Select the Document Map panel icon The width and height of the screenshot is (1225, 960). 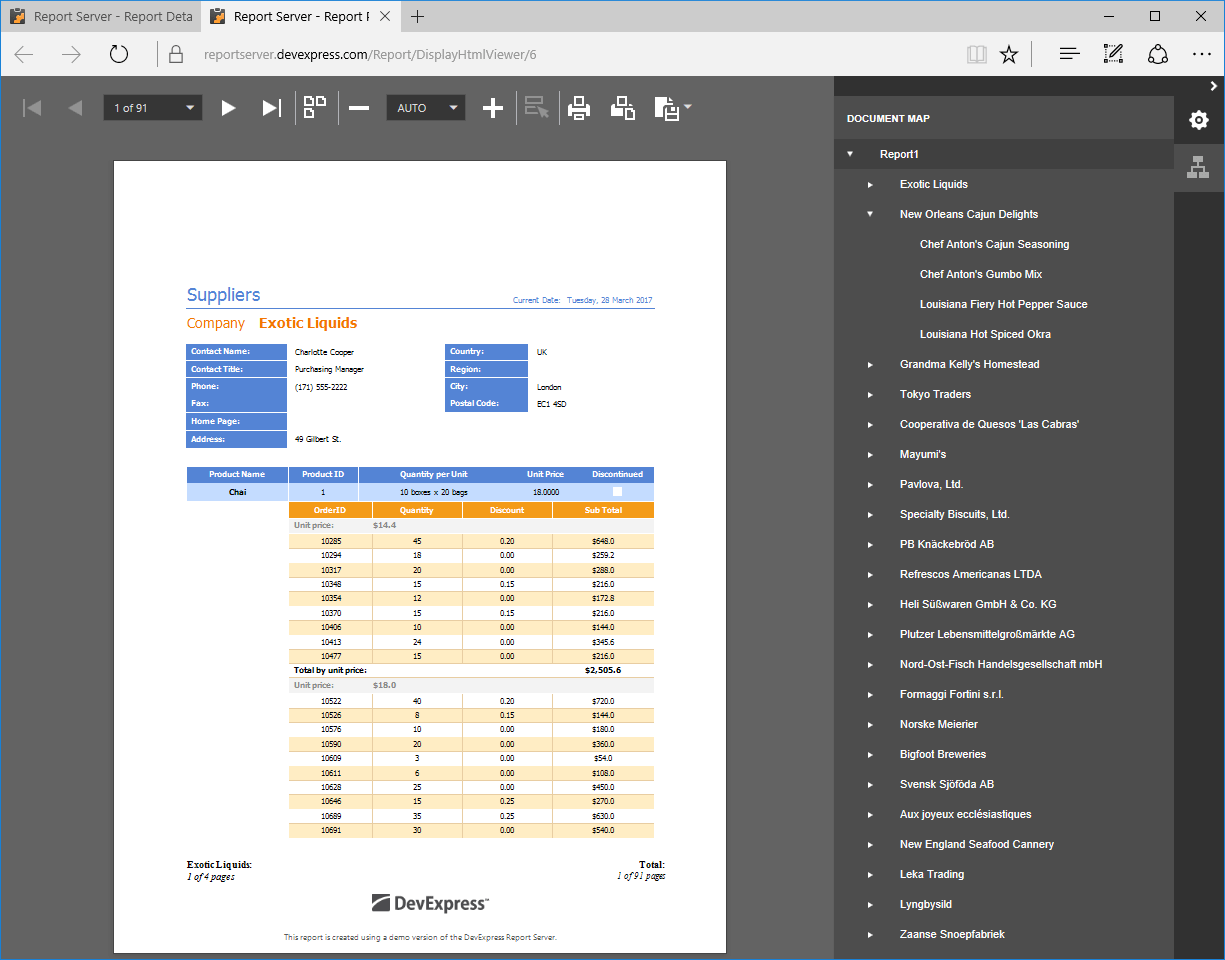[x=1199, y=168]
